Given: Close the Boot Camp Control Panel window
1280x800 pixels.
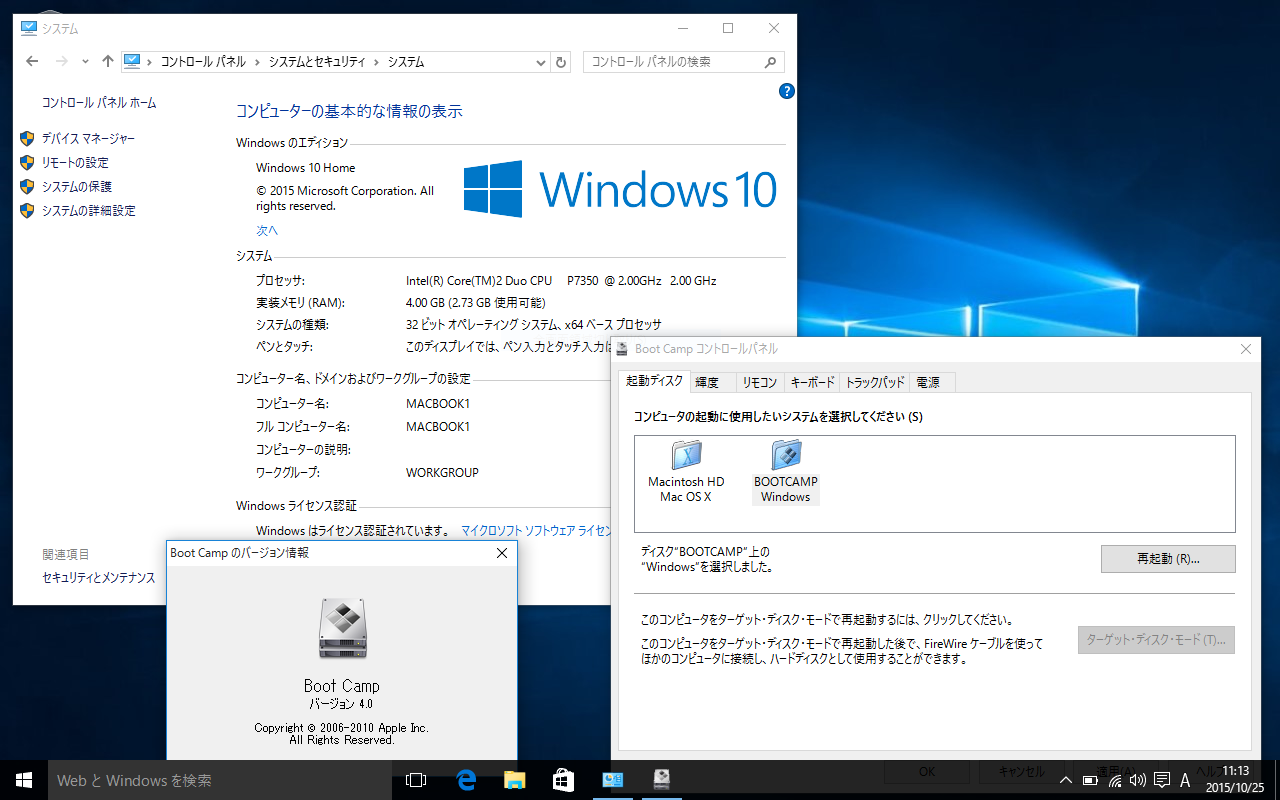Looking at the screenshot, I should pyautogui.click(x=1246, y=349).
